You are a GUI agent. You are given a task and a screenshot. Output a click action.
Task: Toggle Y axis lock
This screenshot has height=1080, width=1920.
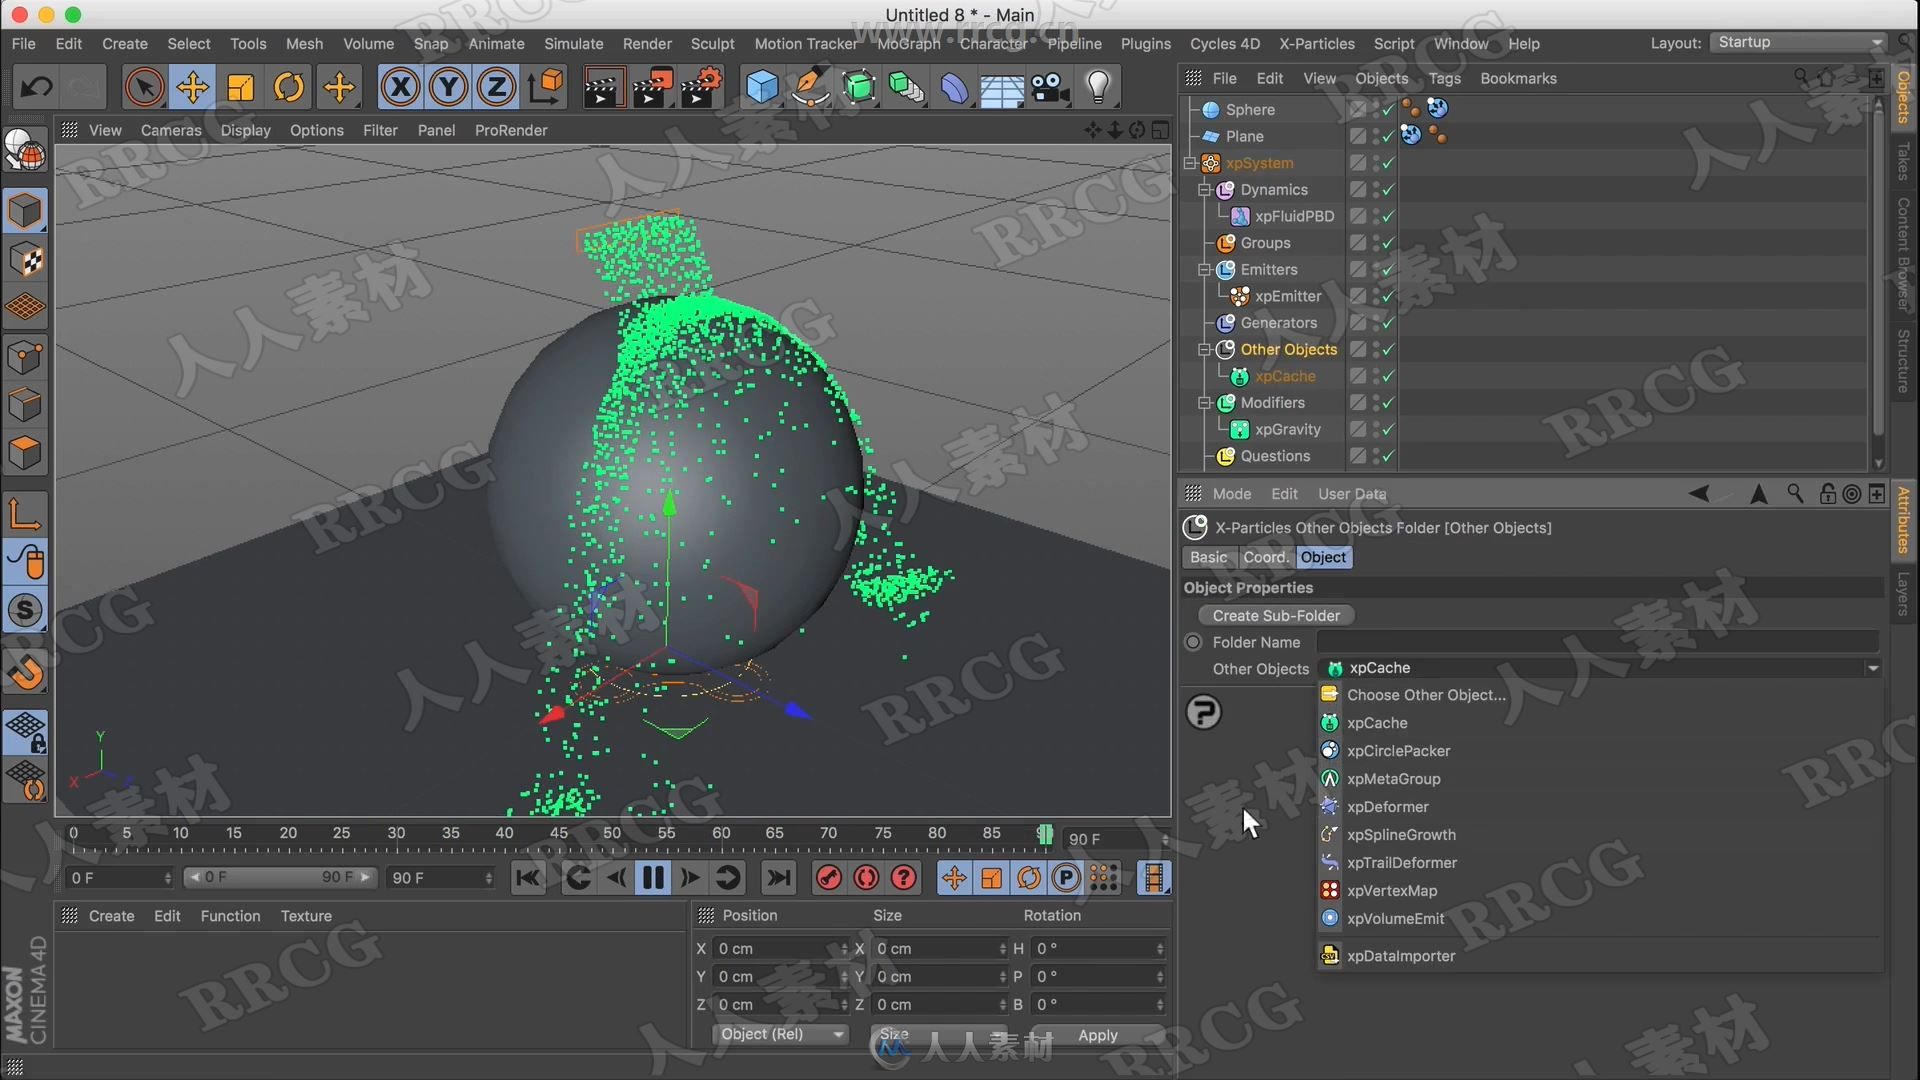(448, 88)
